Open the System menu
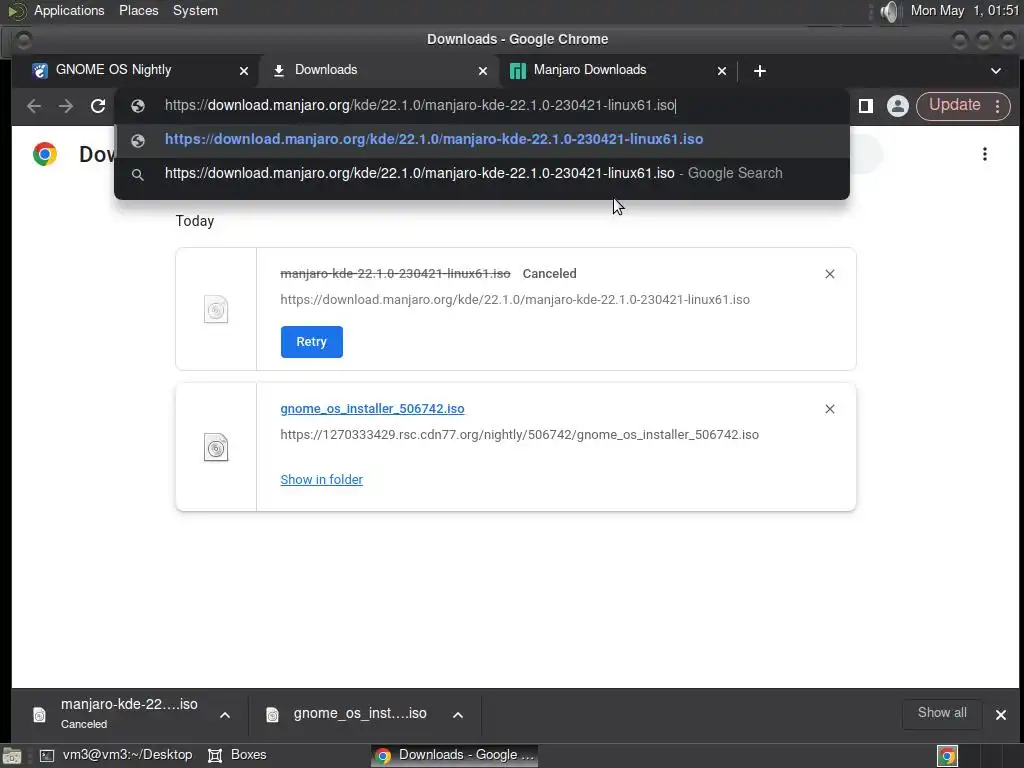This screenshot has height=768, width=1024. (195, 10)
